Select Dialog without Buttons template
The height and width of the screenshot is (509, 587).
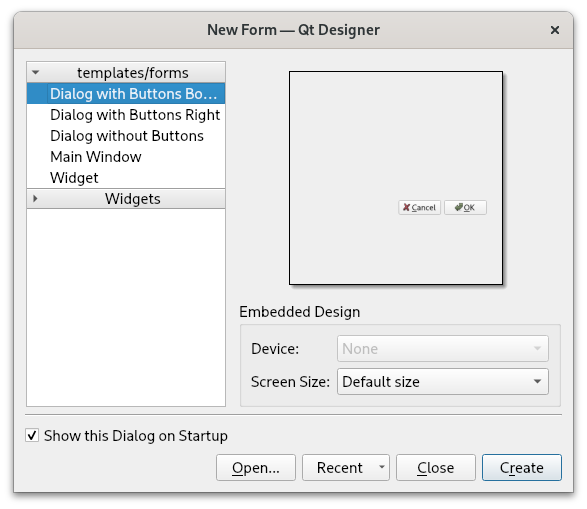click(x=126, y=136)
